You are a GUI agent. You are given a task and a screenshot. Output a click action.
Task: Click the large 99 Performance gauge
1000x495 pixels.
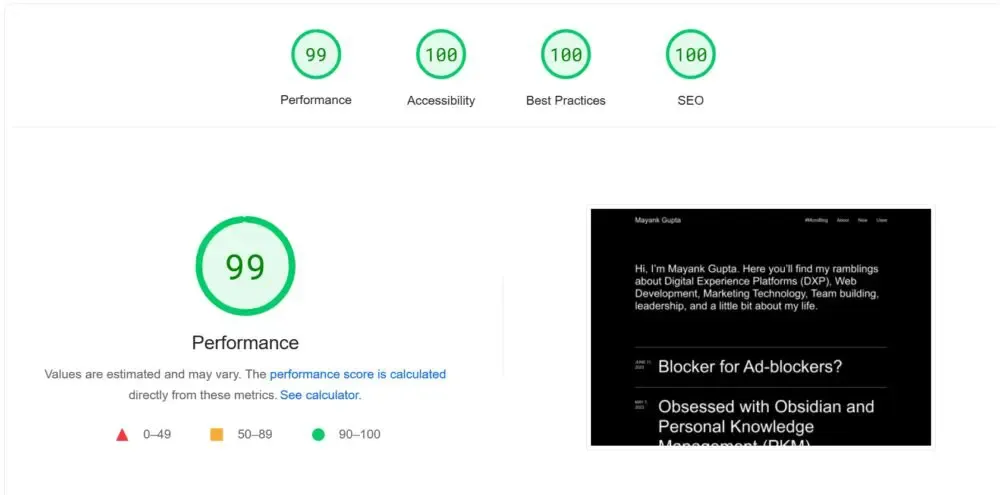(x=246, y=266)
